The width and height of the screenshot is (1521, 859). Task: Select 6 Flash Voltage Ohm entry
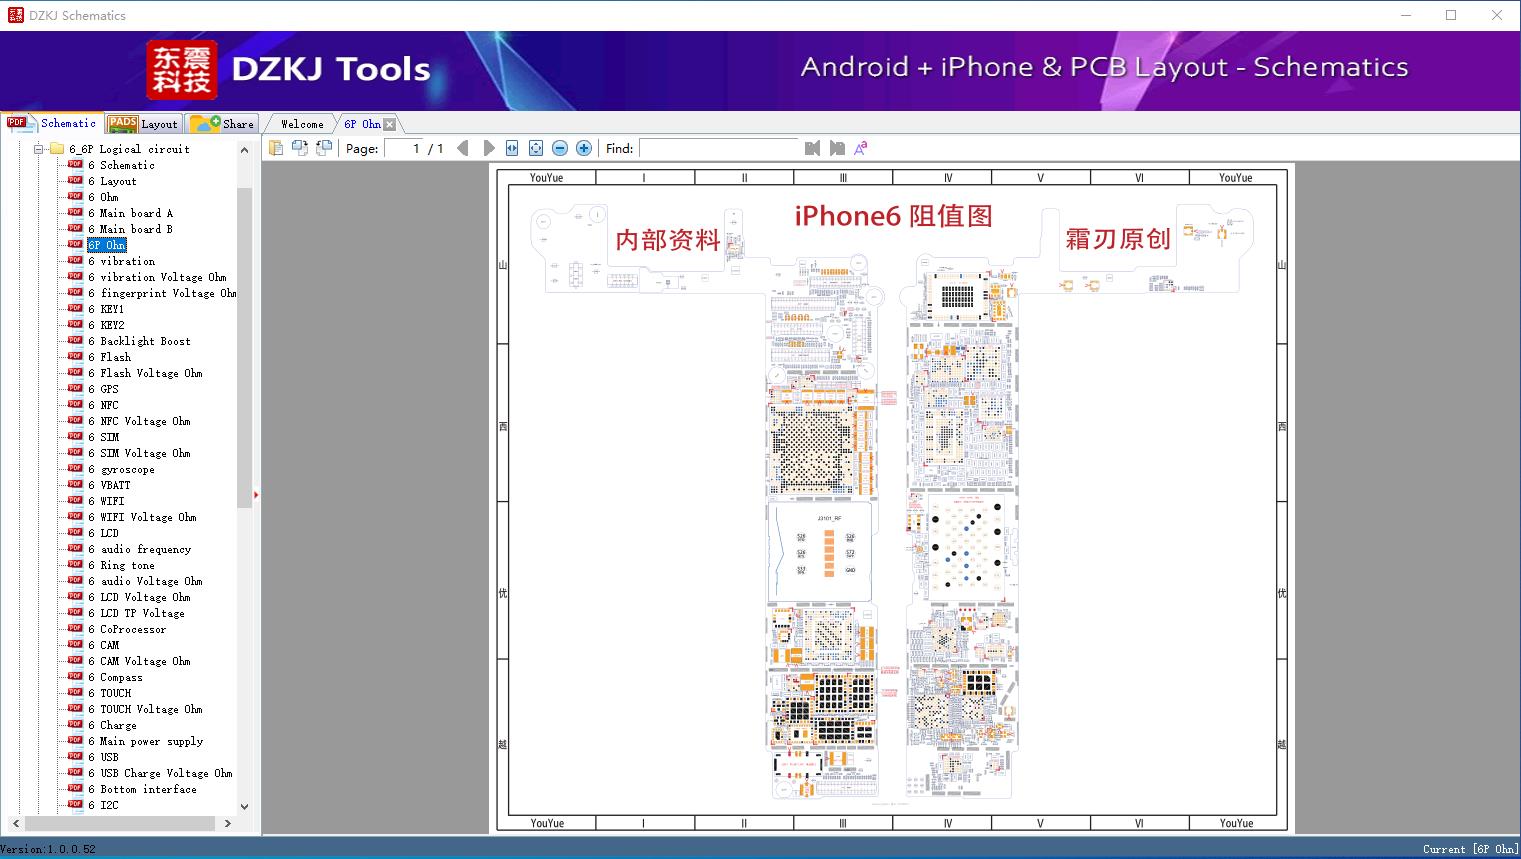click(145, 373)
